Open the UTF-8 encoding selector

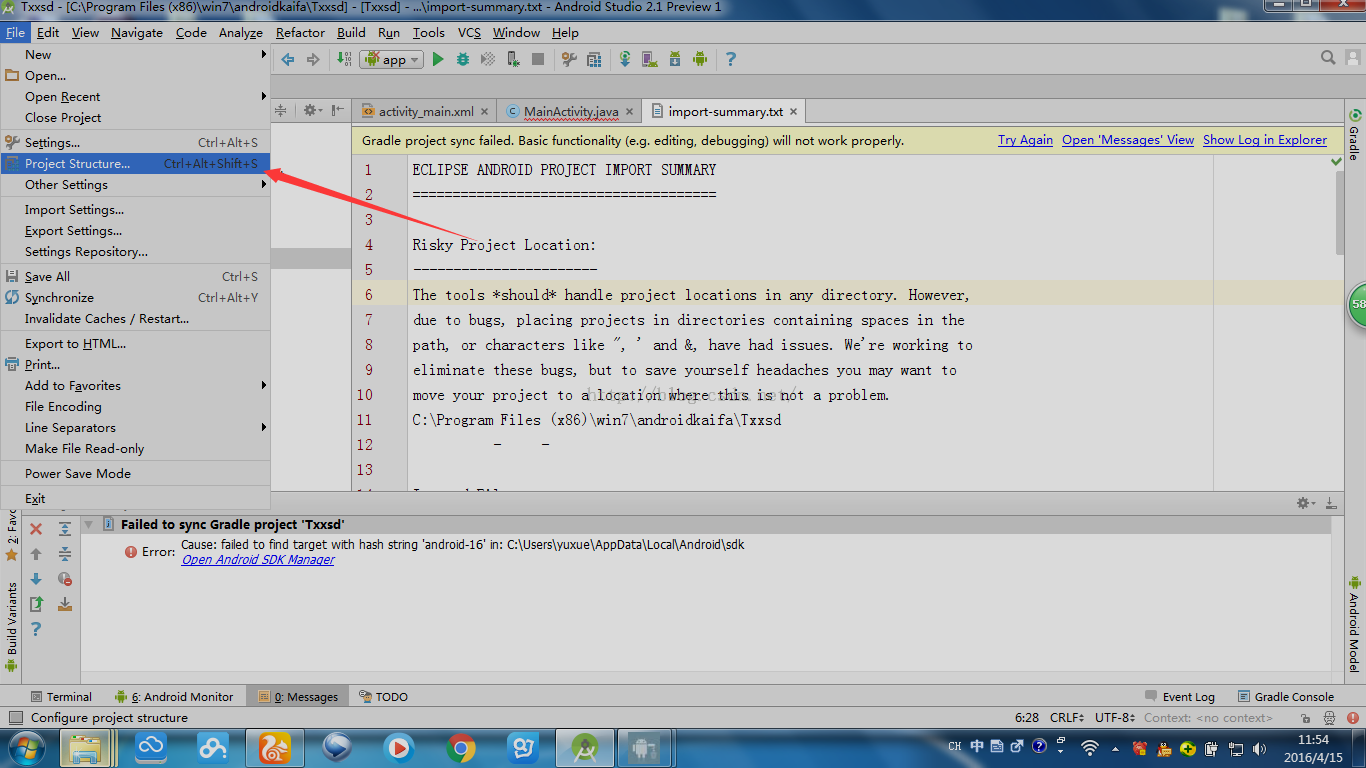[1115, 718]
